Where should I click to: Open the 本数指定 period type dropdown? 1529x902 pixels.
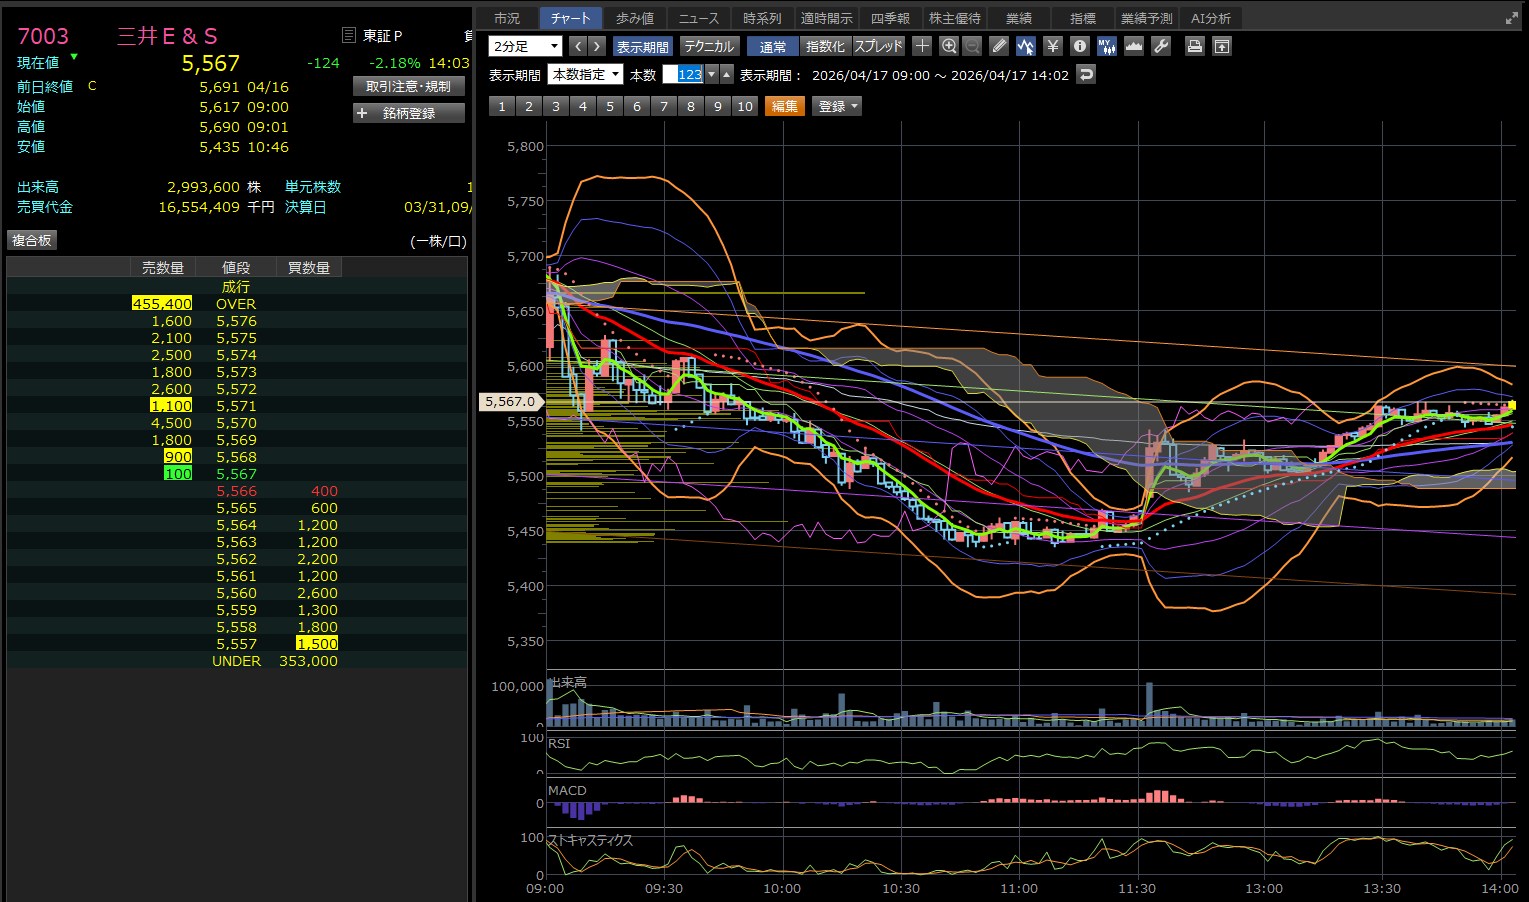[x=585, y=75]
